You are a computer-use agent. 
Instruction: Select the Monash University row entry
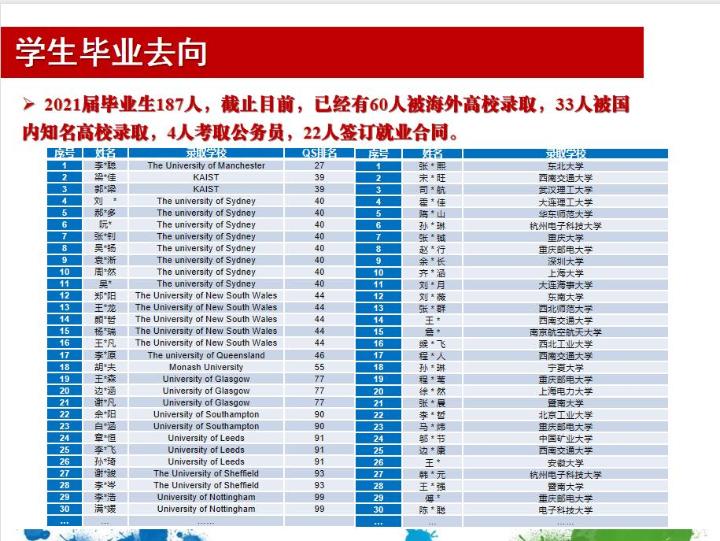206,367
